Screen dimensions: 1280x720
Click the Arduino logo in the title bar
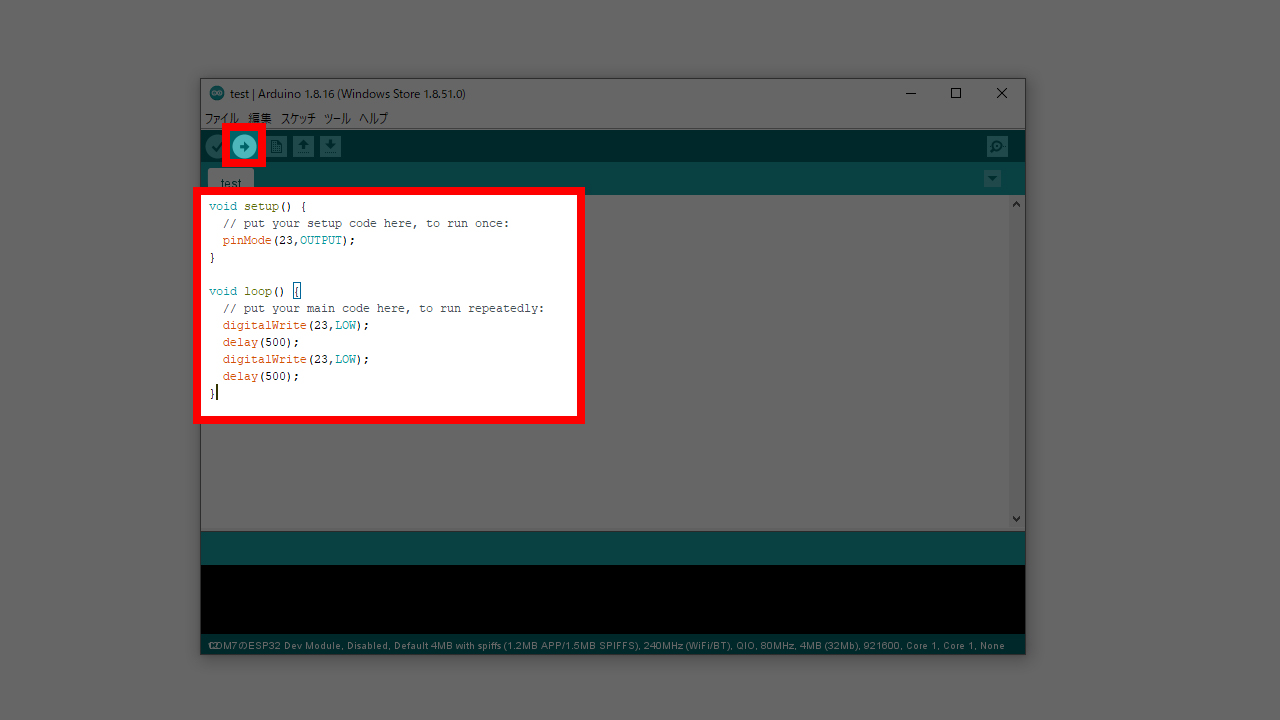tap(217, 93)
